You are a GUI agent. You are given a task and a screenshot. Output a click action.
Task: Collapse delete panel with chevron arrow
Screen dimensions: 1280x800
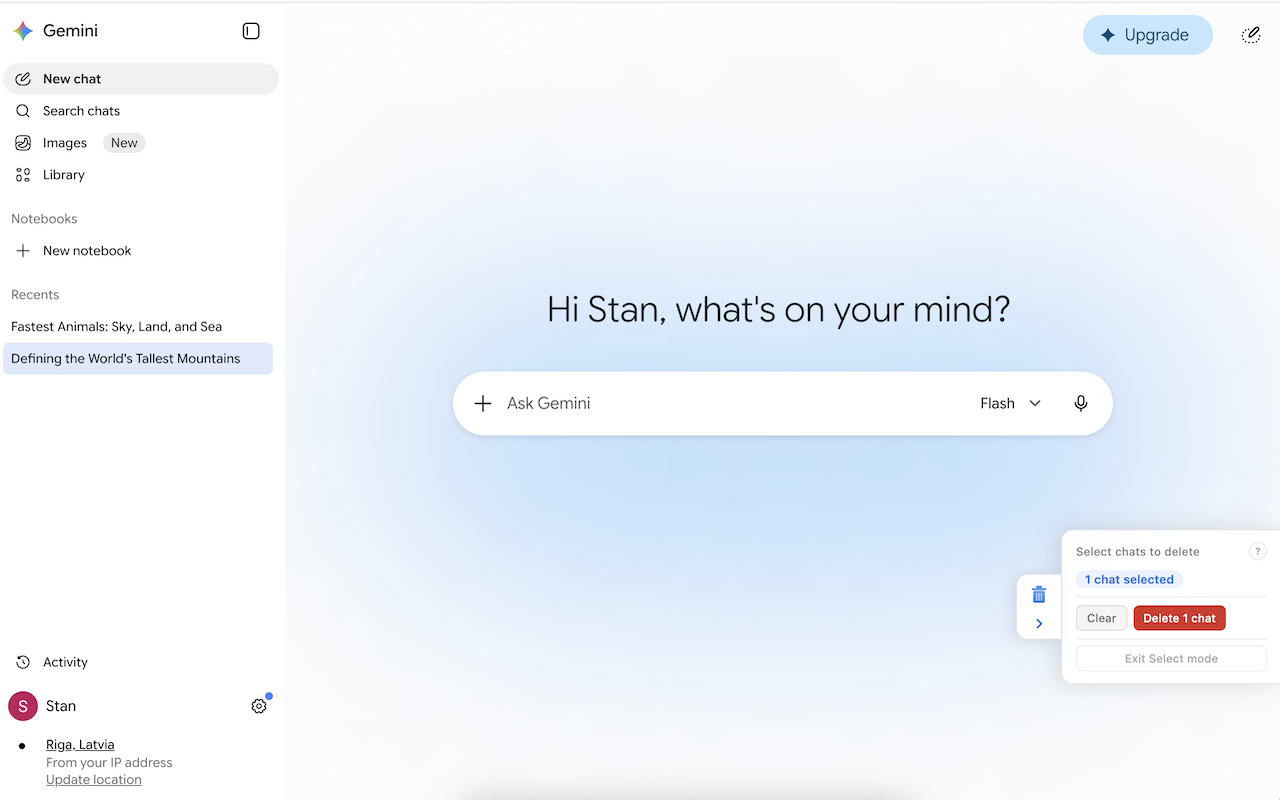coord(1039,624)
